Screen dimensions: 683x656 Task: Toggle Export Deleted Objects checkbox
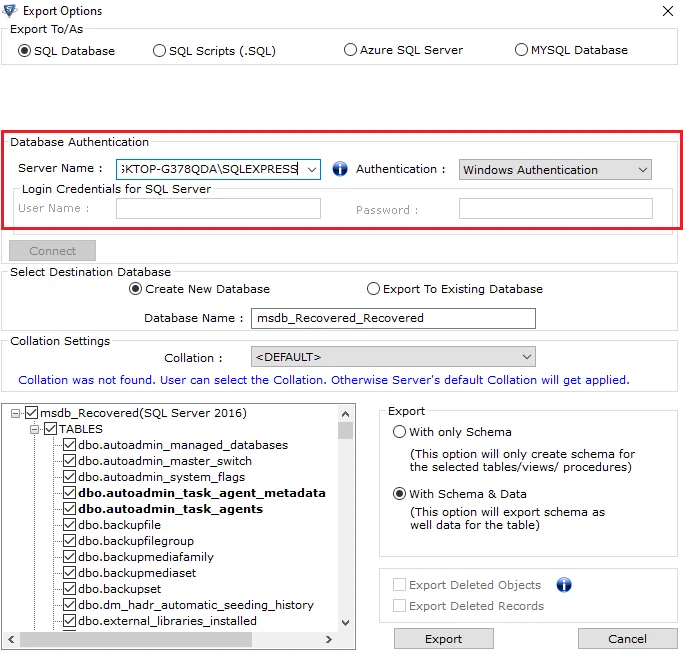click(x=399, y=584)
